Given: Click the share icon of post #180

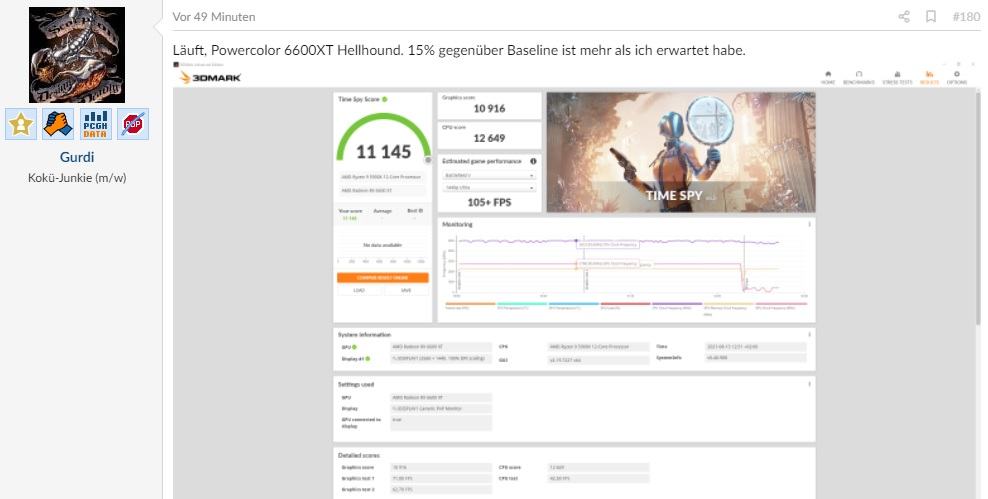Looking at the screenshot, I should 904,16.
